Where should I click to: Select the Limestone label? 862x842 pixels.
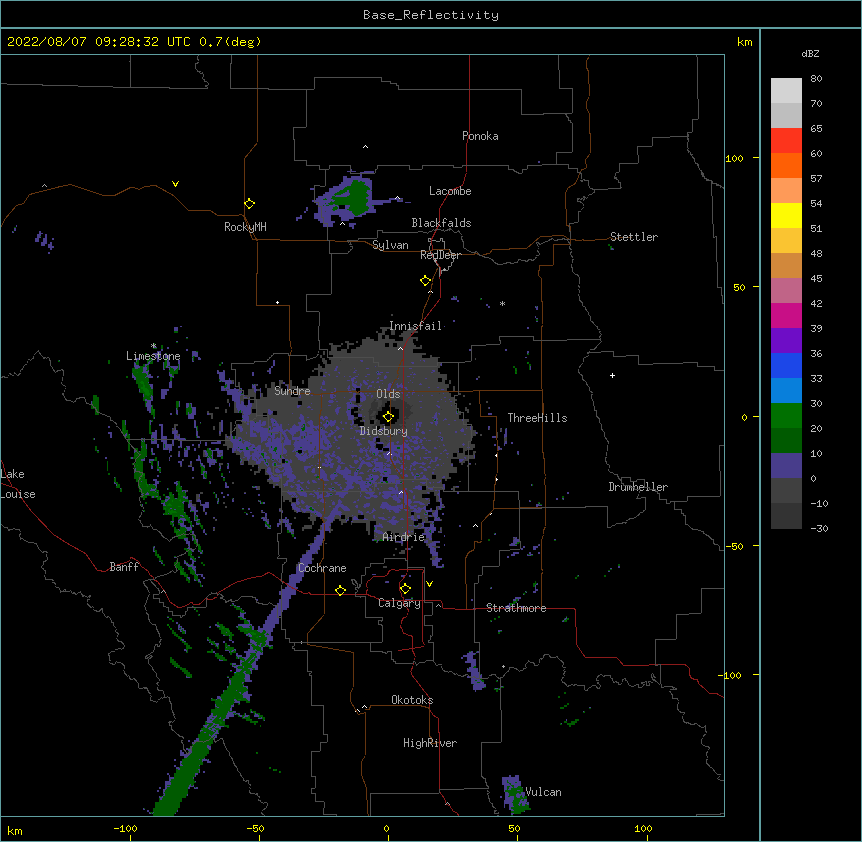(153, 356)
